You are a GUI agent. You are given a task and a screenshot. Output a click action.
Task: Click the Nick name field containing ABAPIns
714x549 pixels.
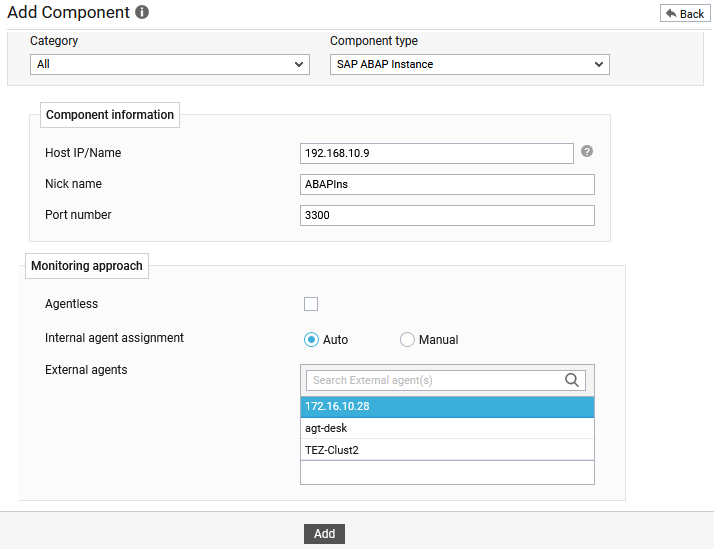(447, 184)
